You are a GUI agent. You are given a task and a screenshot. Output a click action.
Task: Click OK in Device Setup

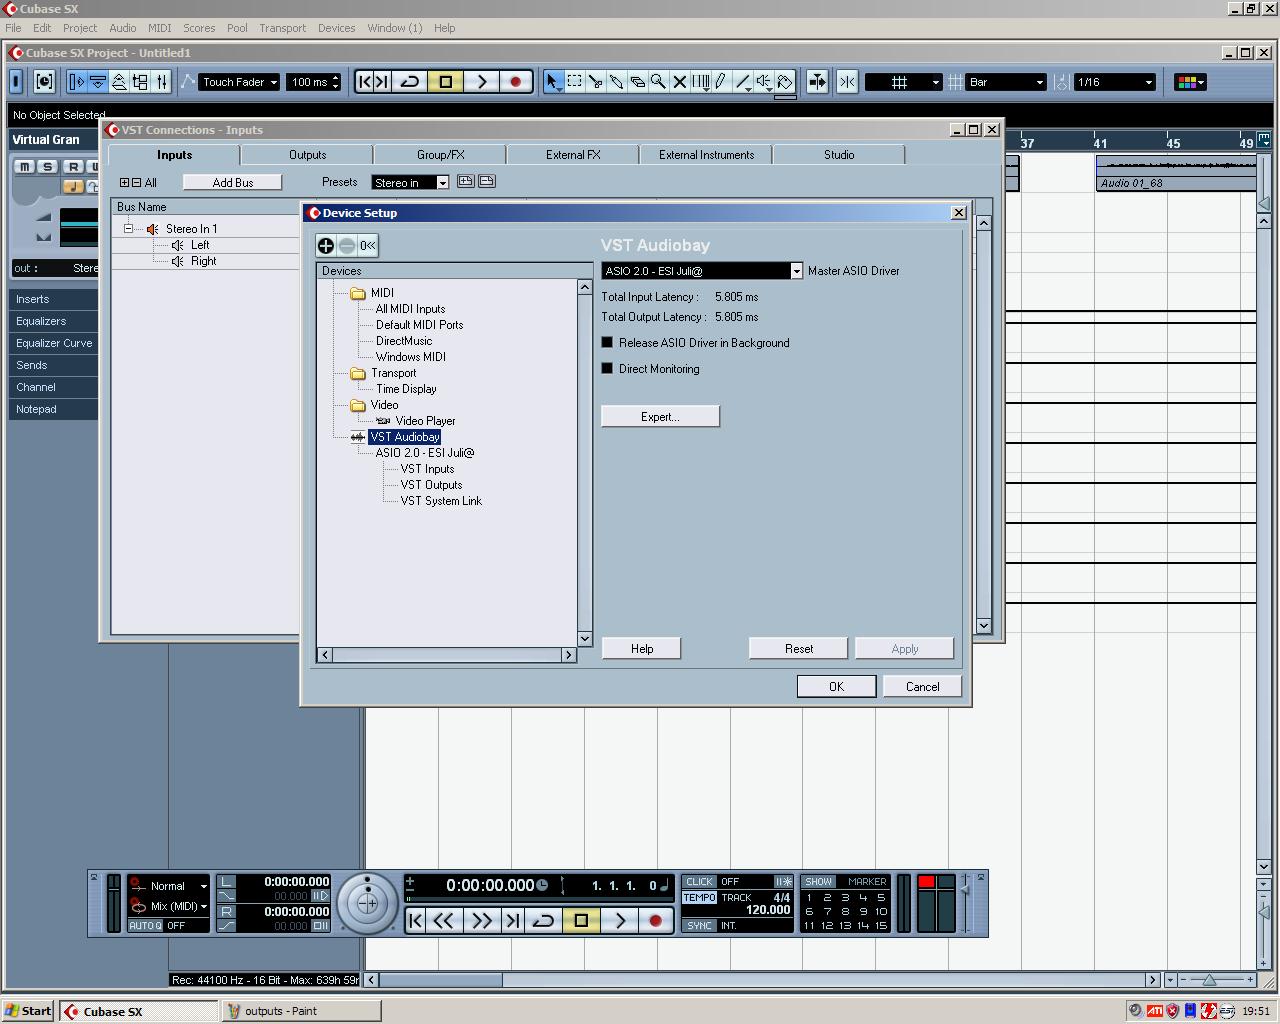(836, 686)
